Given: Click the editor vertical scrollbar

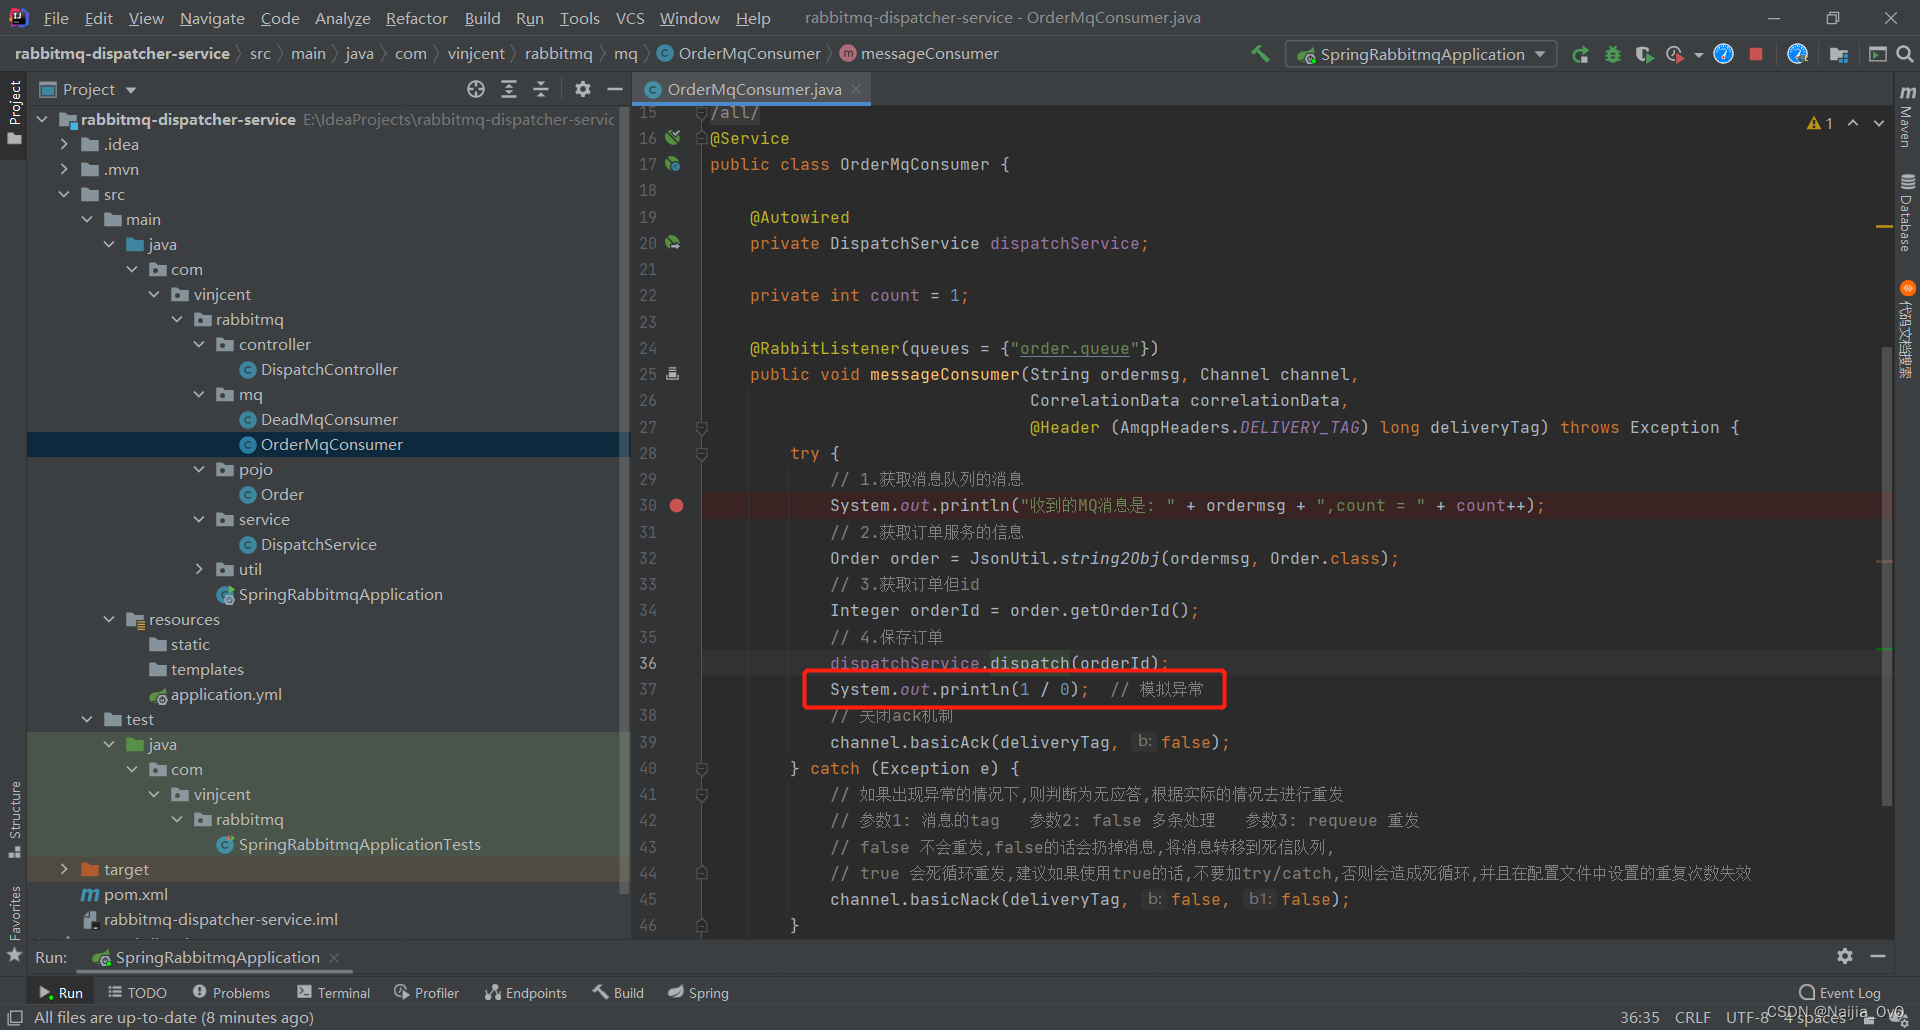Looking at the screenshot, I should point(1886,575).
